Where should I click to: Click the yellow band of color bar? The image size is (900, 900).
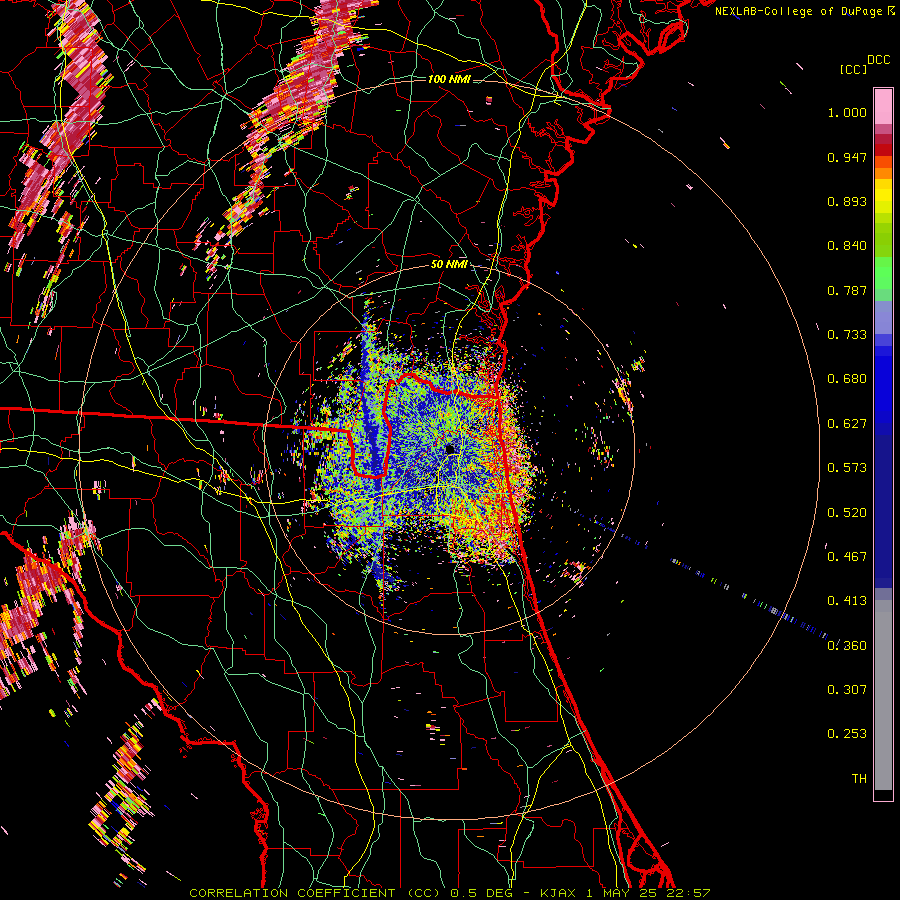pos(883,196)
